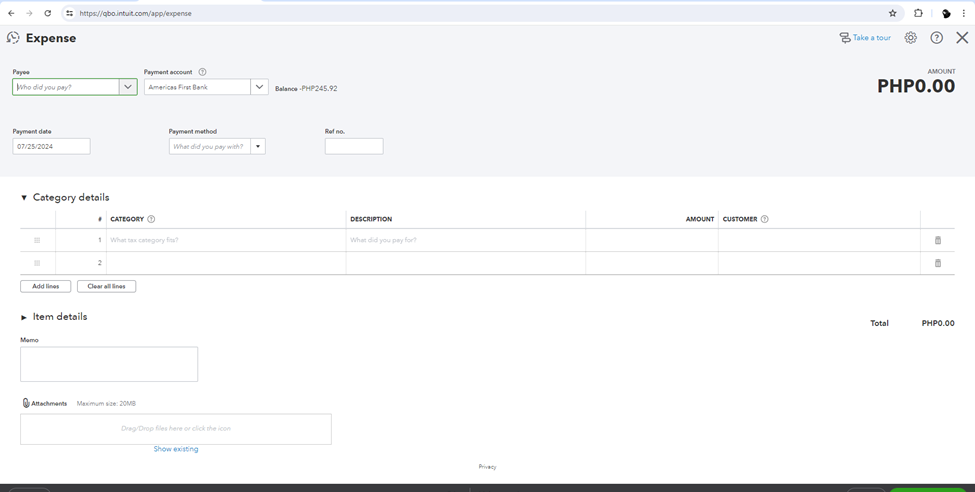Click the Category cell in line 2
The width and height of the screenshot is (975, 492).
[x=226, y=263]
